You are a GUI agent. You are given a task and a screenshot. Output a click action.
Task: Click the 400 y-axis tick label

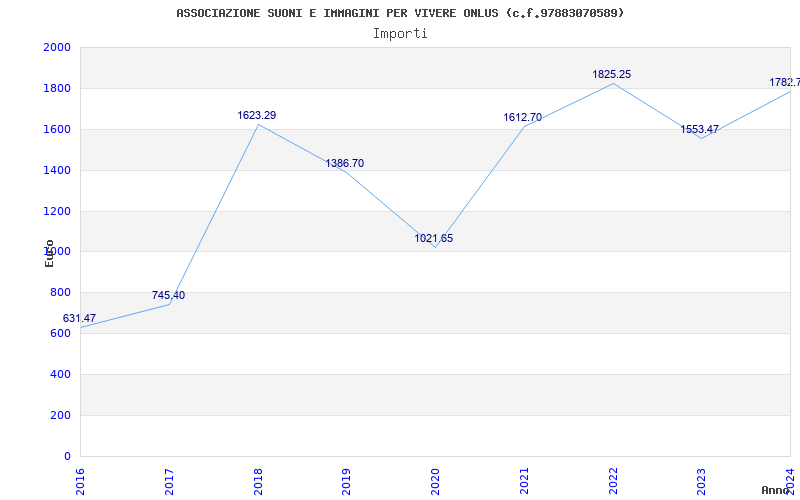coord(61,374)
